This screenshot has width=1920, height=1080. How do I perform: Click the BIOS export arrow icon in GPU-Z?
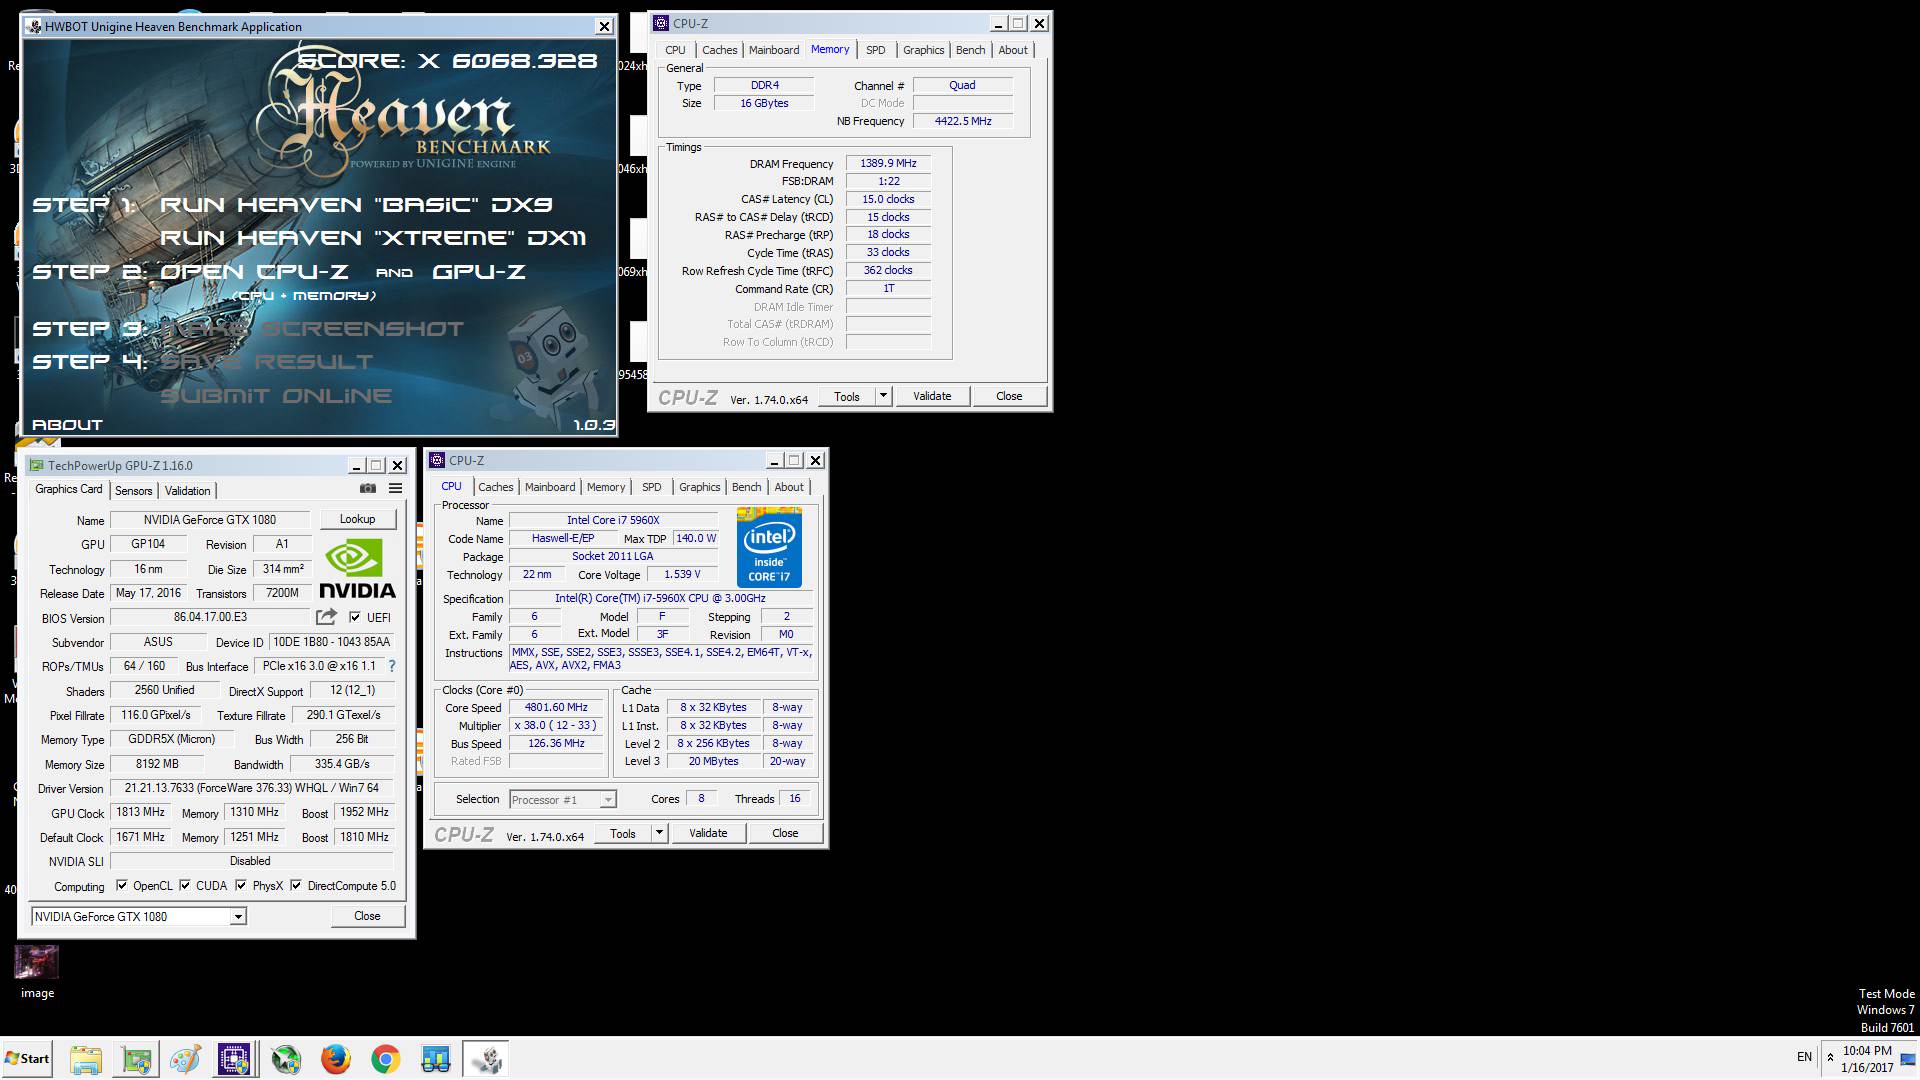(326, 617)
